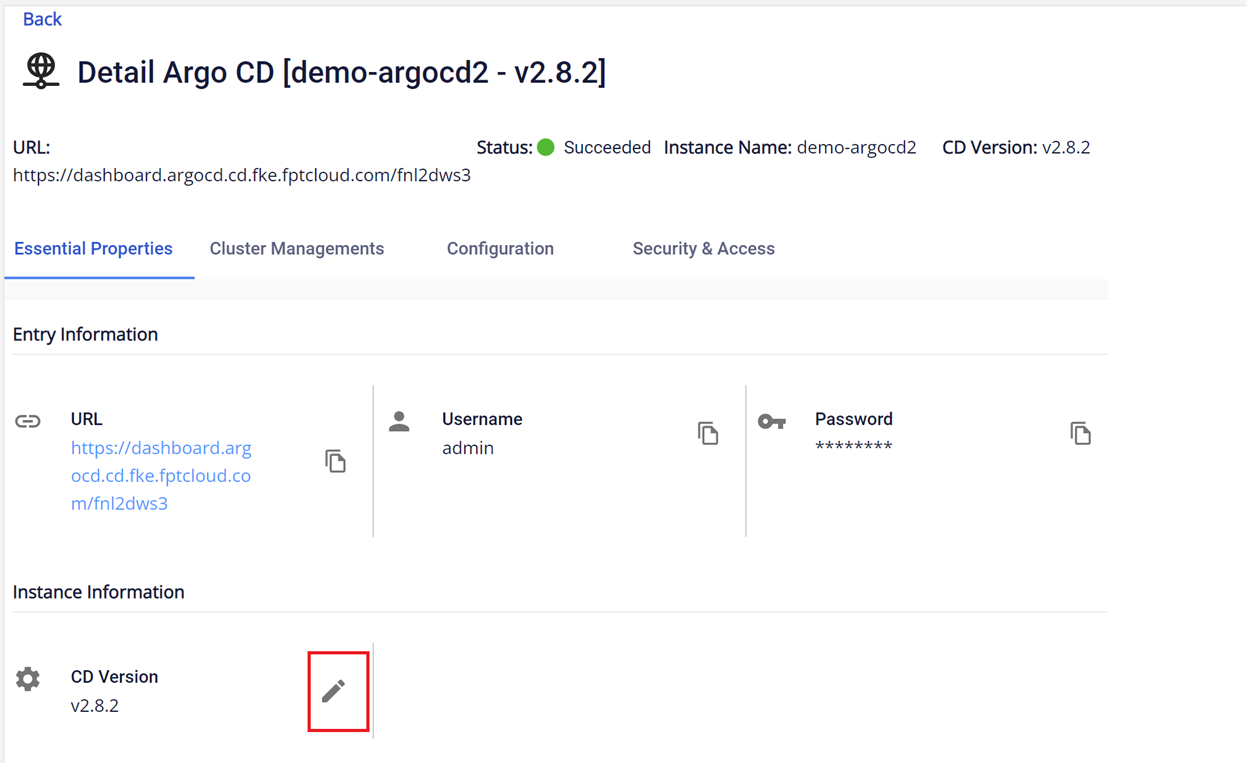The image size is (1248, 763).
Task: Click the person icon beside Username
Action: tap(399, 421)
